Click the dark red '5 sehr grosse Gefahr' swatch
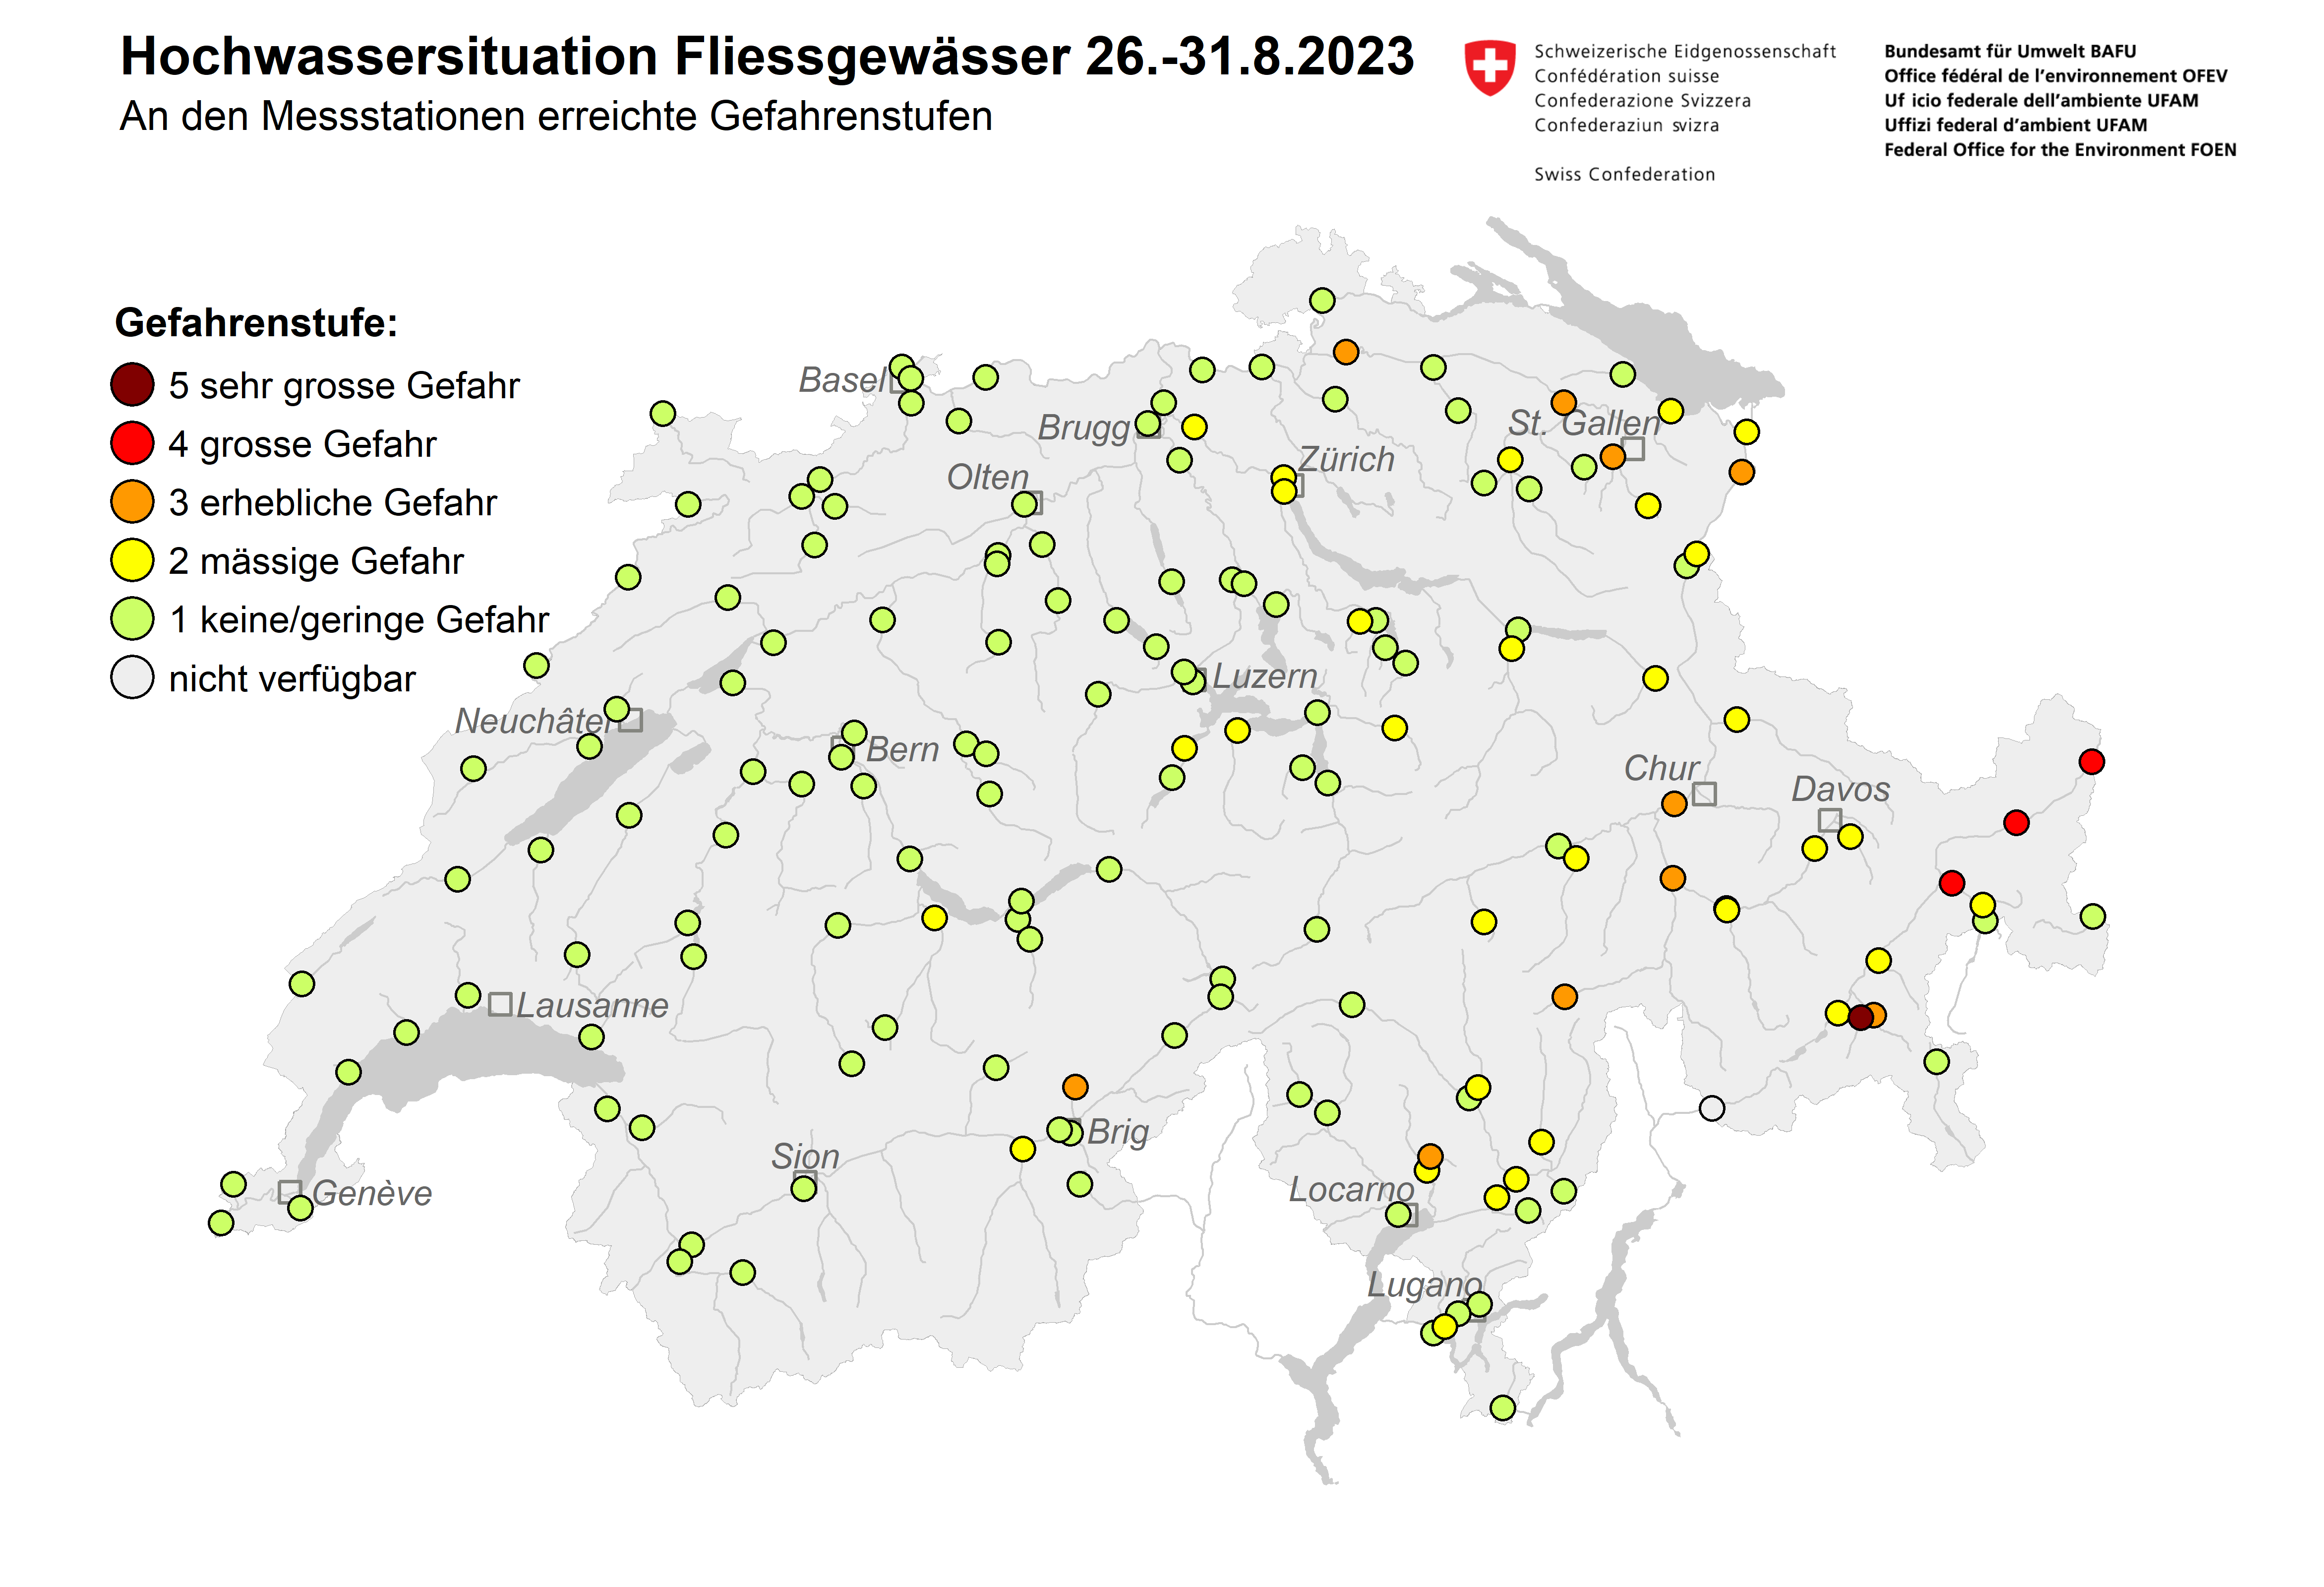The height and width of the screenshot is (1587, 2324). (x=132, y=384)
